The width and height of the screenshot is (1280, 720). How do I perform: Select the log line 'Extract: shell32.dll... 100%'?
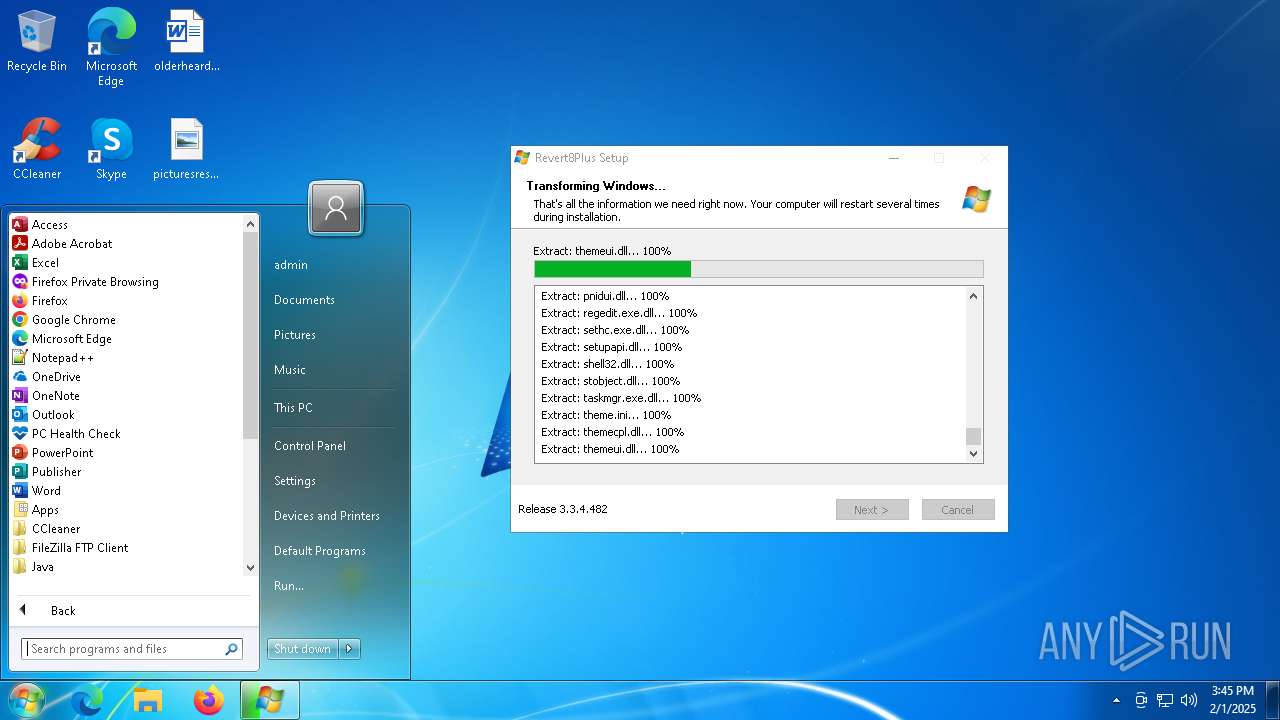coord(607,364)
